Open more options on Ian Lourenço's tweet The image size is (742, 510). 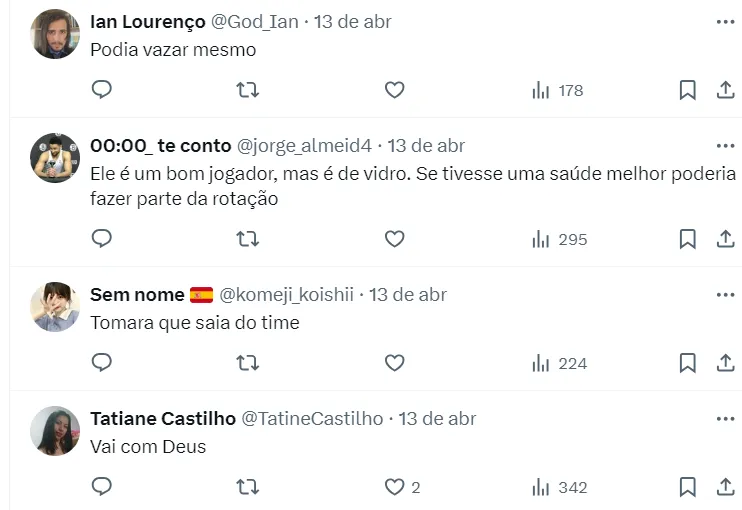click(x=725, y=22)
